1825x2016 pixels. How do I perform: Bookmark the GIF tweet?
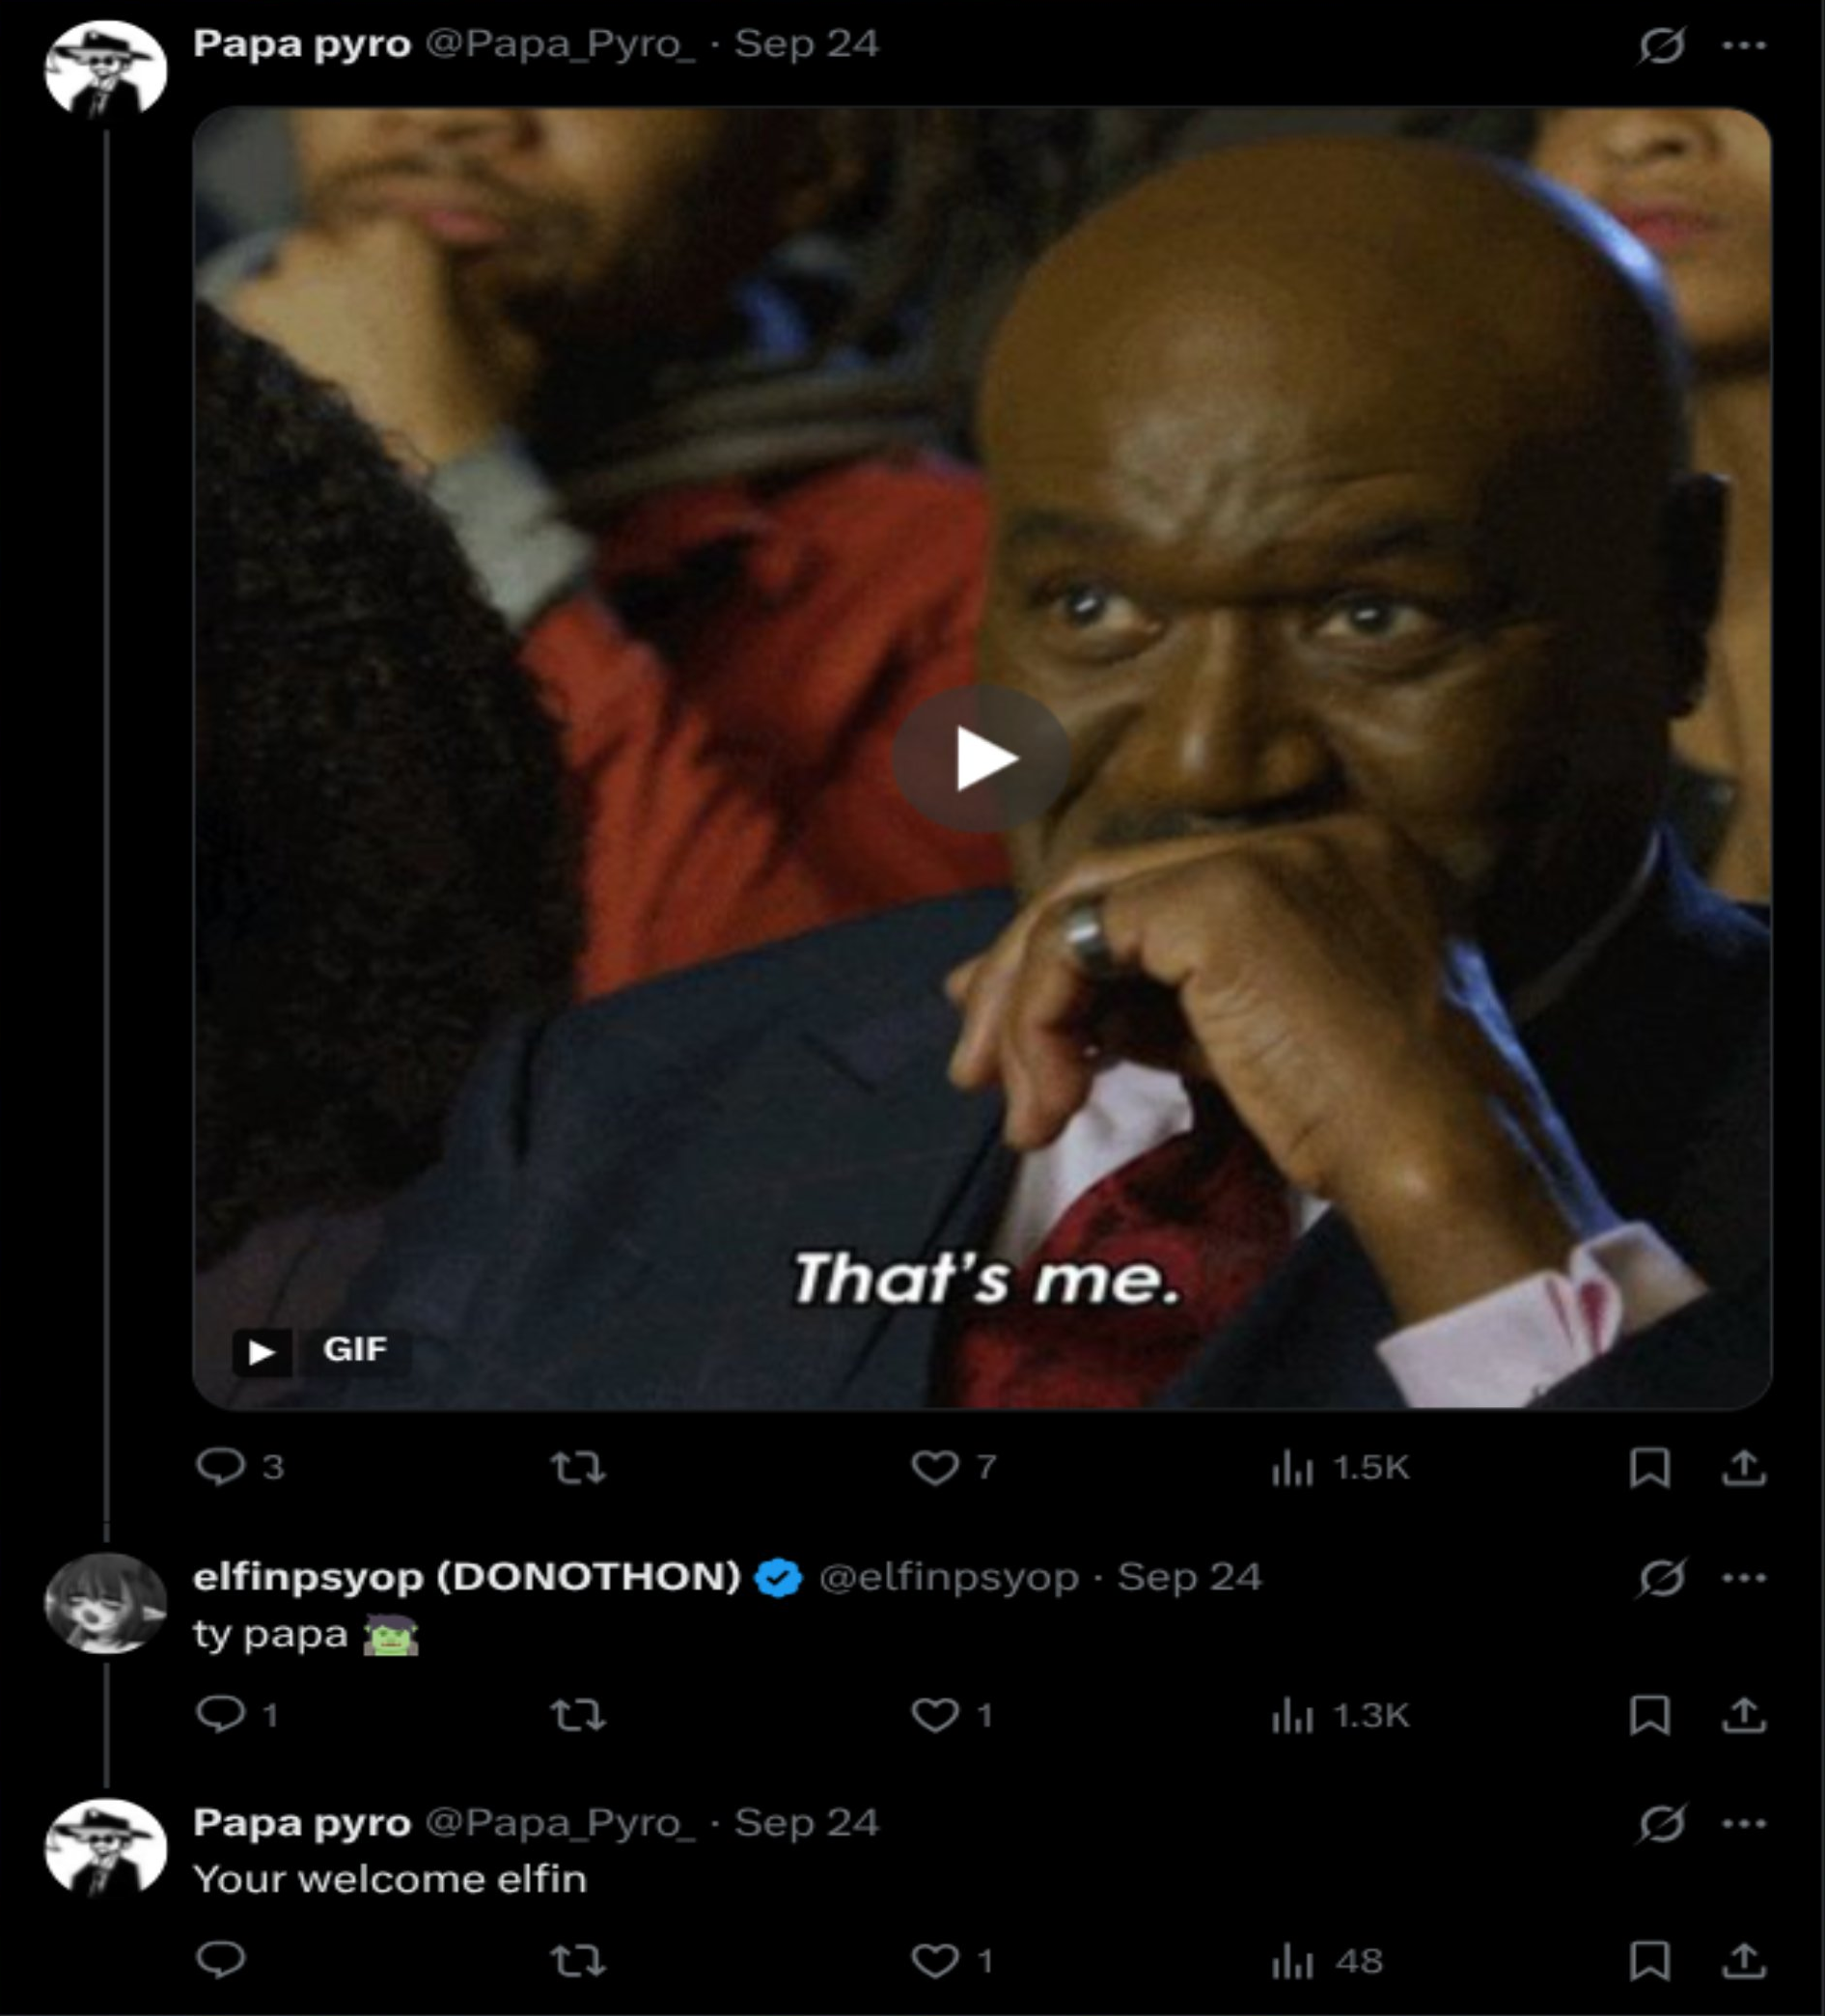1650,1468
